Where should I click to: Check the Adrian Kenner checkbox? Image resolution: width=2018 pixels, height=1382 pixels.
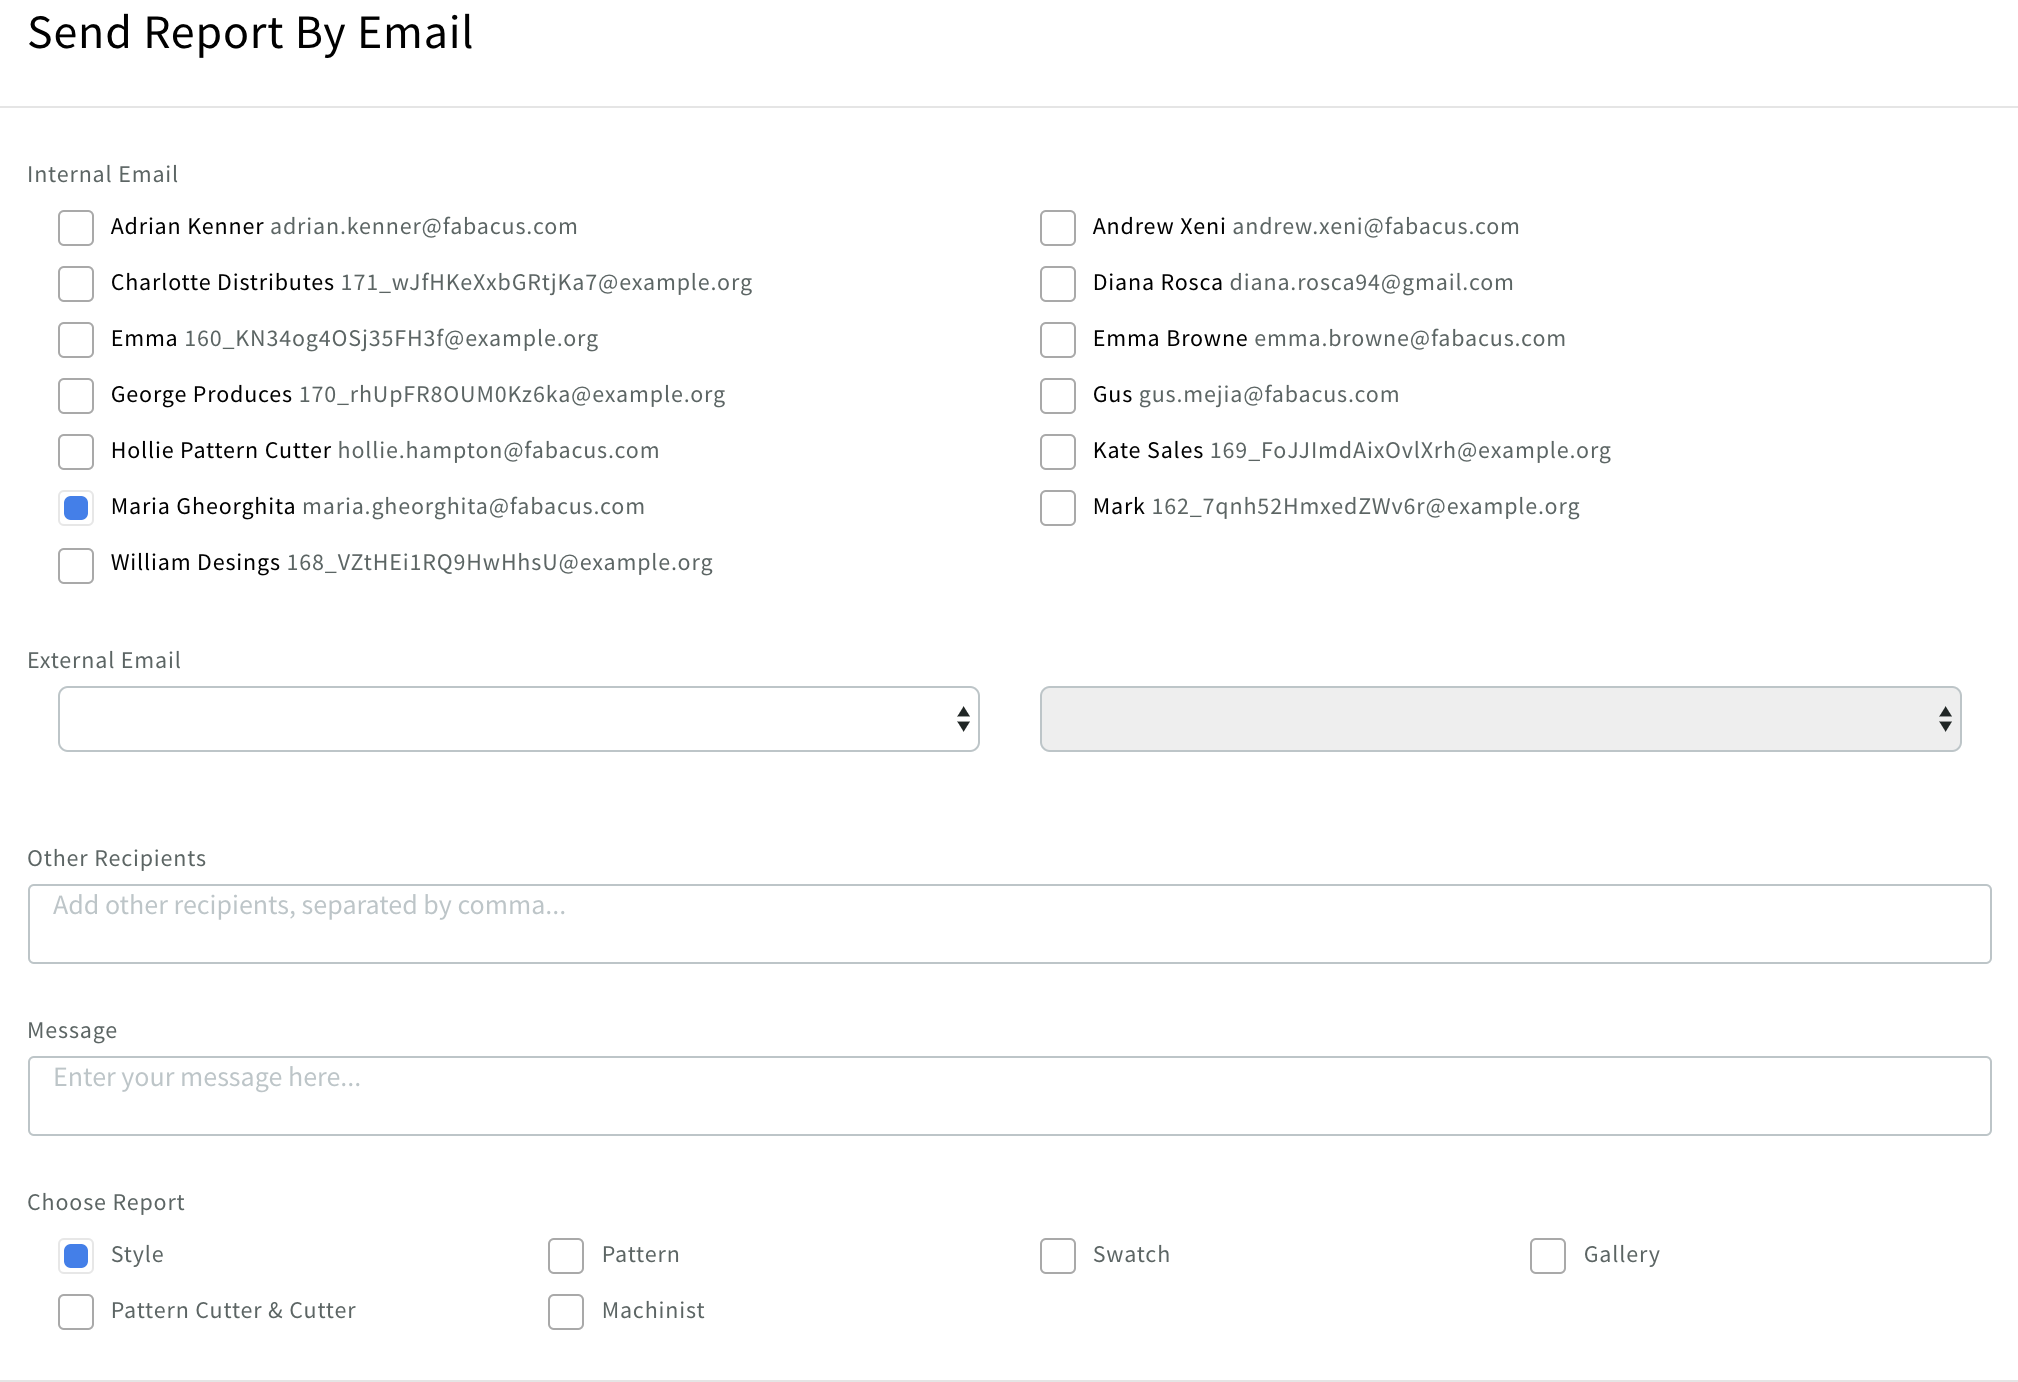[76, 228]
